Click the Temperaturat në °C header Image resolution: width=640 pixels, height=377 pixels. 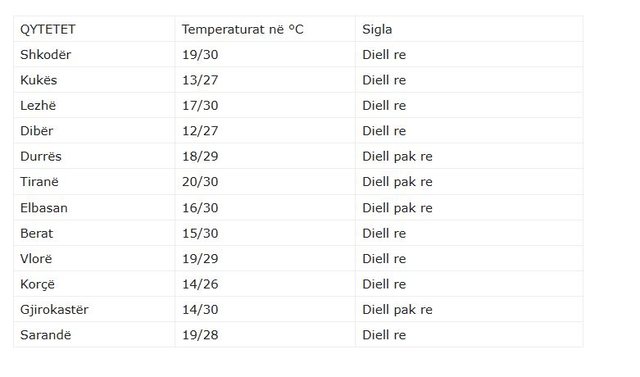click(x=242, y=29)
